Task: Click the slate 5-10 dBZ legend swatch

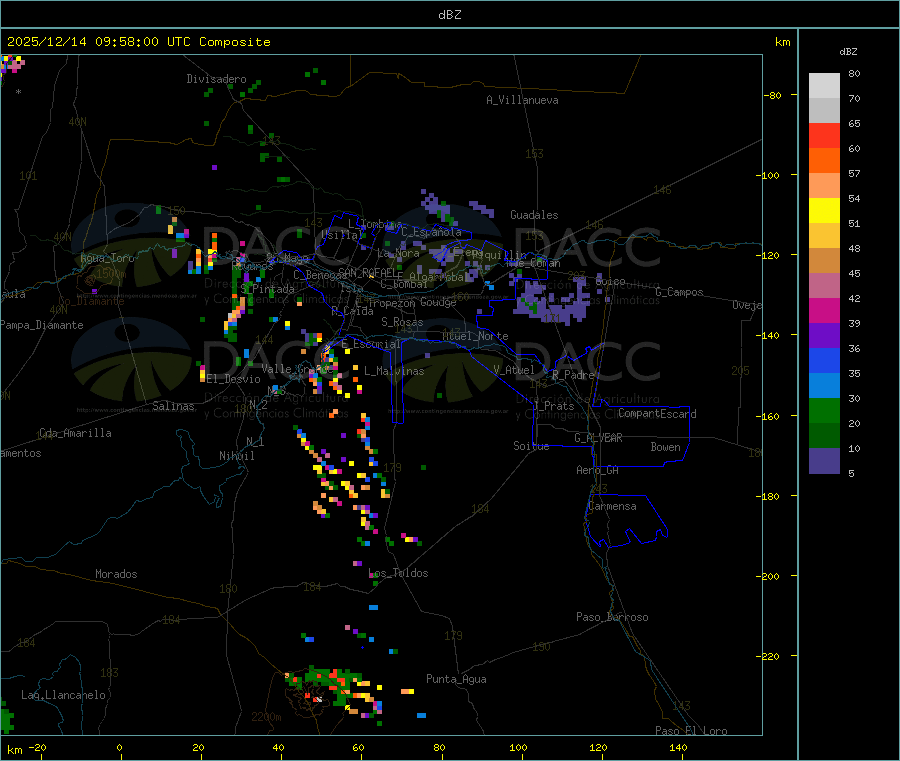Action: click(824, 461)
